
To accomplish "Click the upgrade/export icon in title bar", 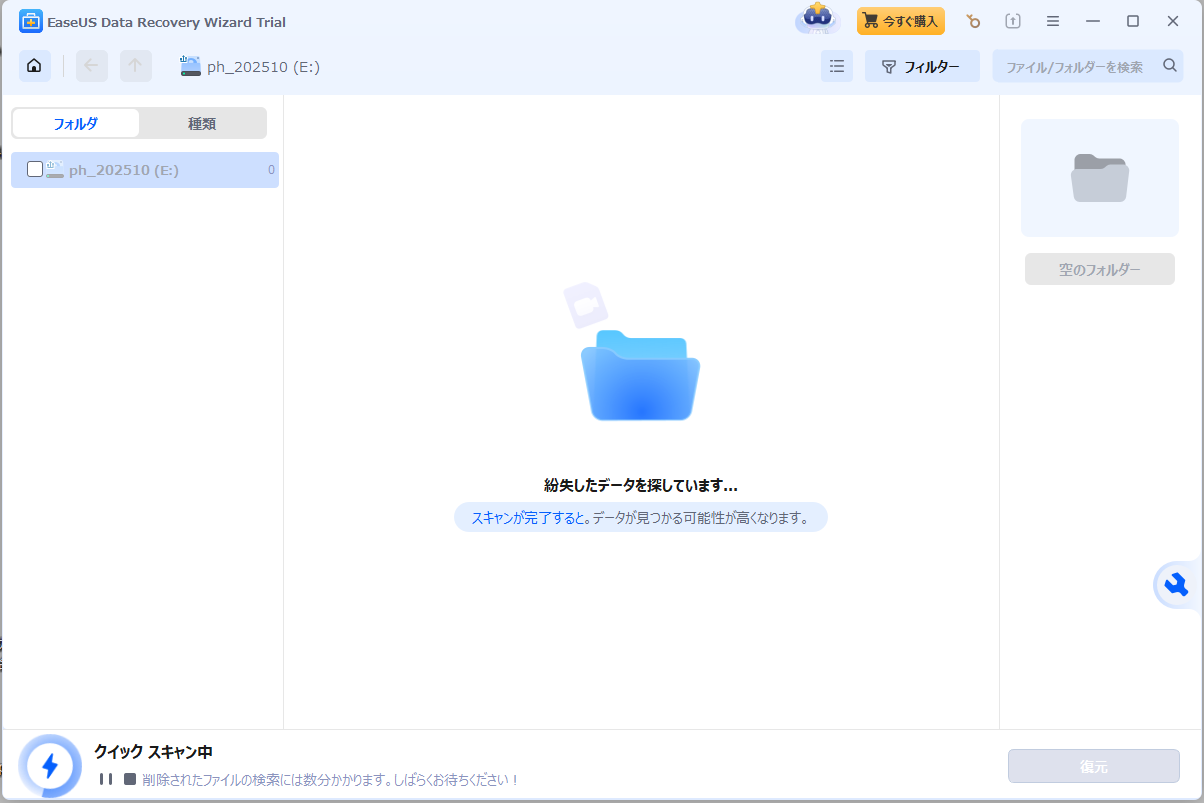I will 1013,20.
